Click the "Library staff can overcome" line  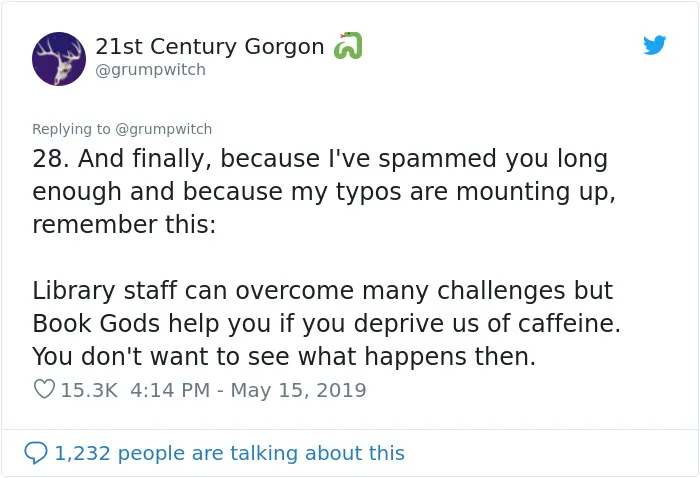tap(322, 291)
